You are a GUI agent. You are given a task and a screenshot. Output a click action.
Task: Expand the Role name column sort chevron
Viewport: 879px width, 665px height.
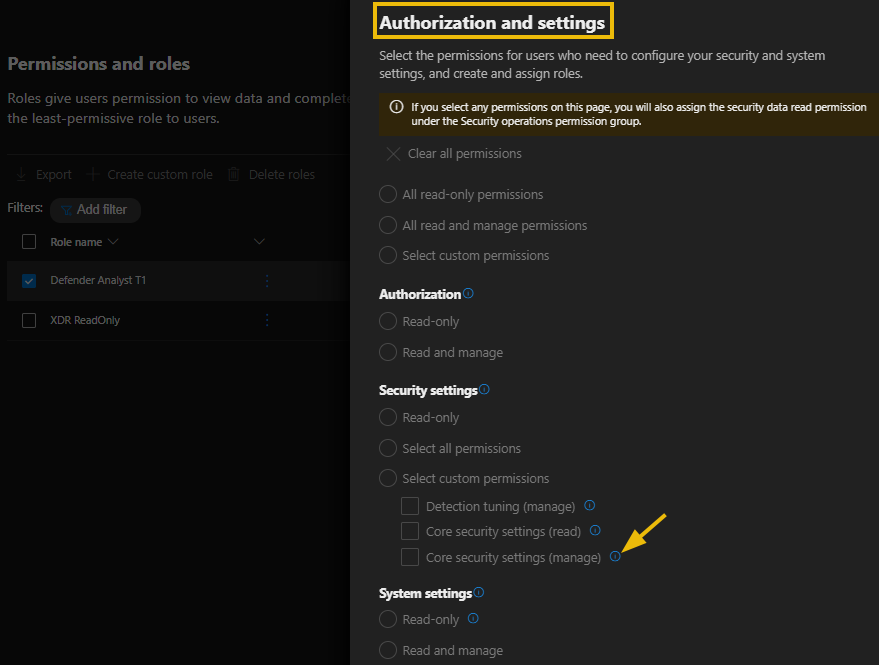[x=113, y=242]
